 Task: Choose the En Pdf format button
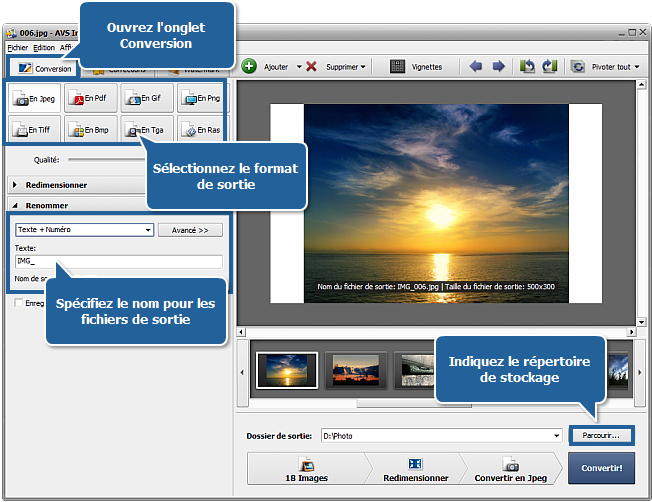[90, 99]
